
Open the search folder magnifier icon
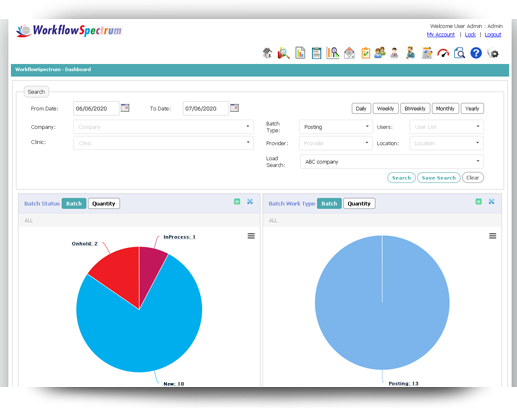pos(283,53)
